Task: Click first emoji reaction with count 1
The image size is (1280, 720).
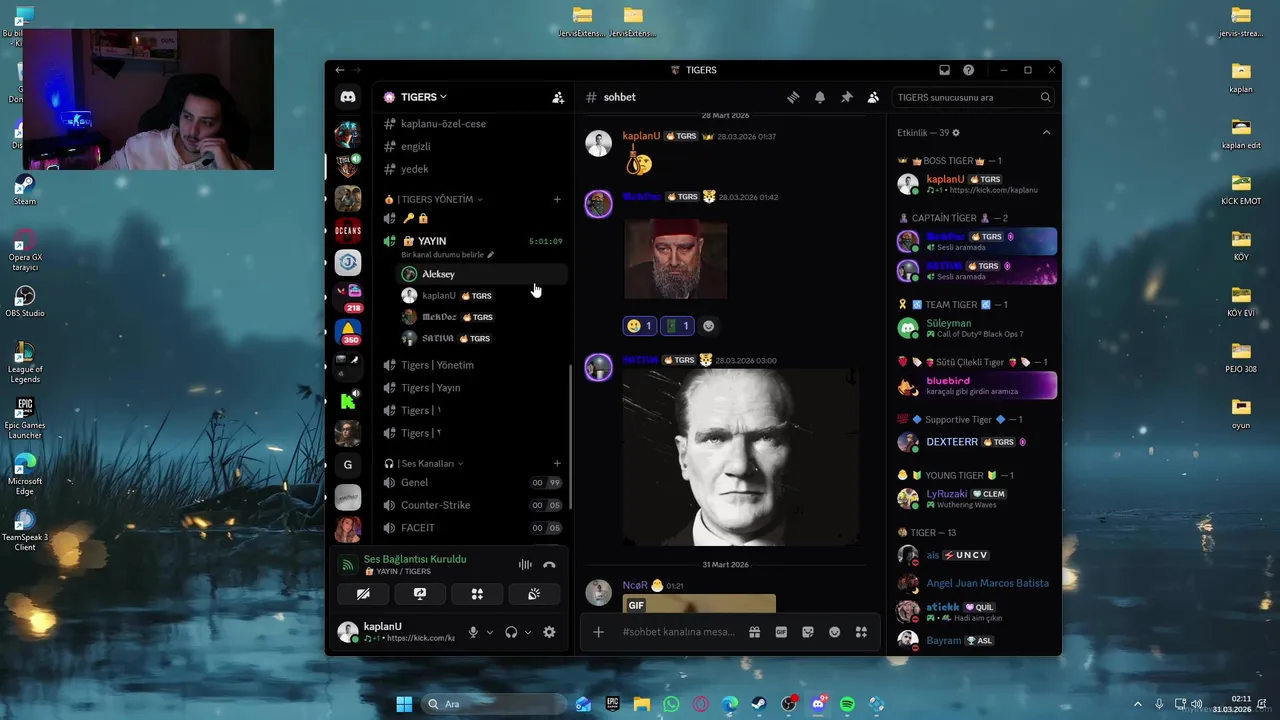Action: pyautogui.click(x=639, y=326)
